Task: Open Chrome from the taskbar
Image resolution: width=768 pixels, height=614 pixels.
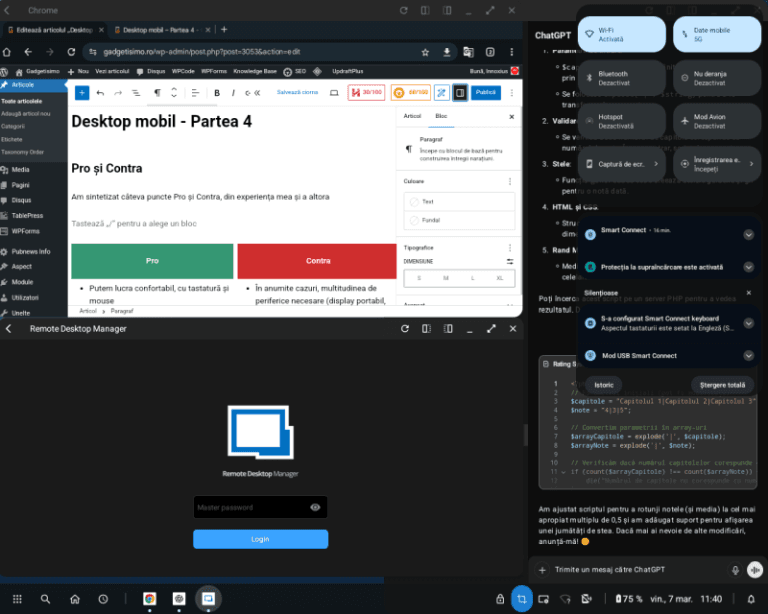Action: [x=149, y=599]
